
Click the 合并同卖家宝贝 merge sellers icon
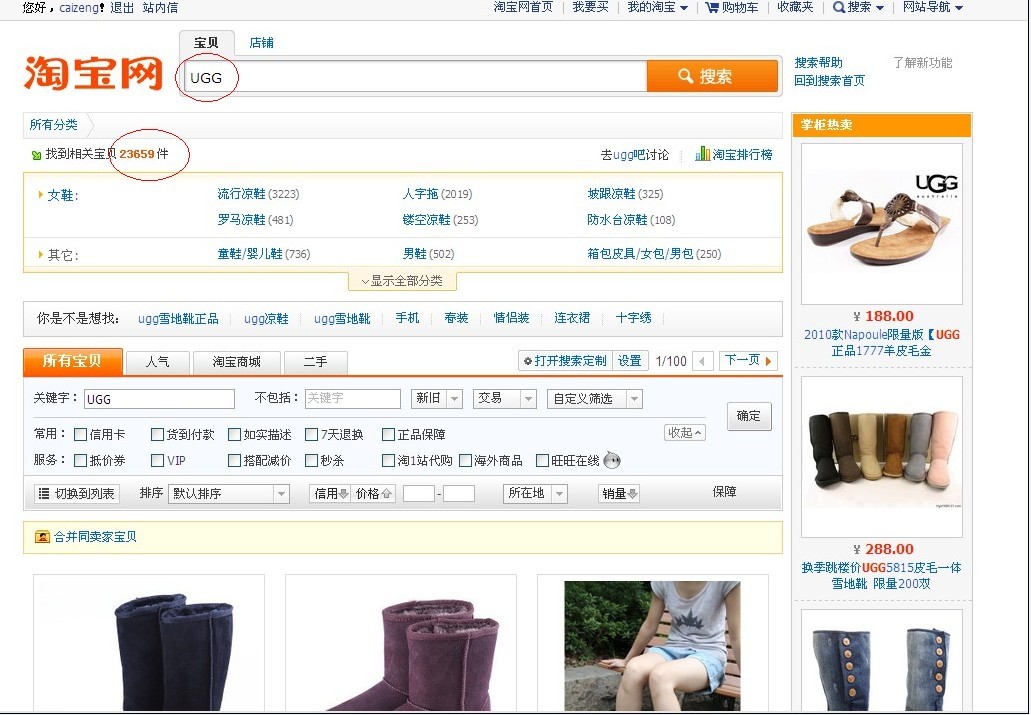42,537
